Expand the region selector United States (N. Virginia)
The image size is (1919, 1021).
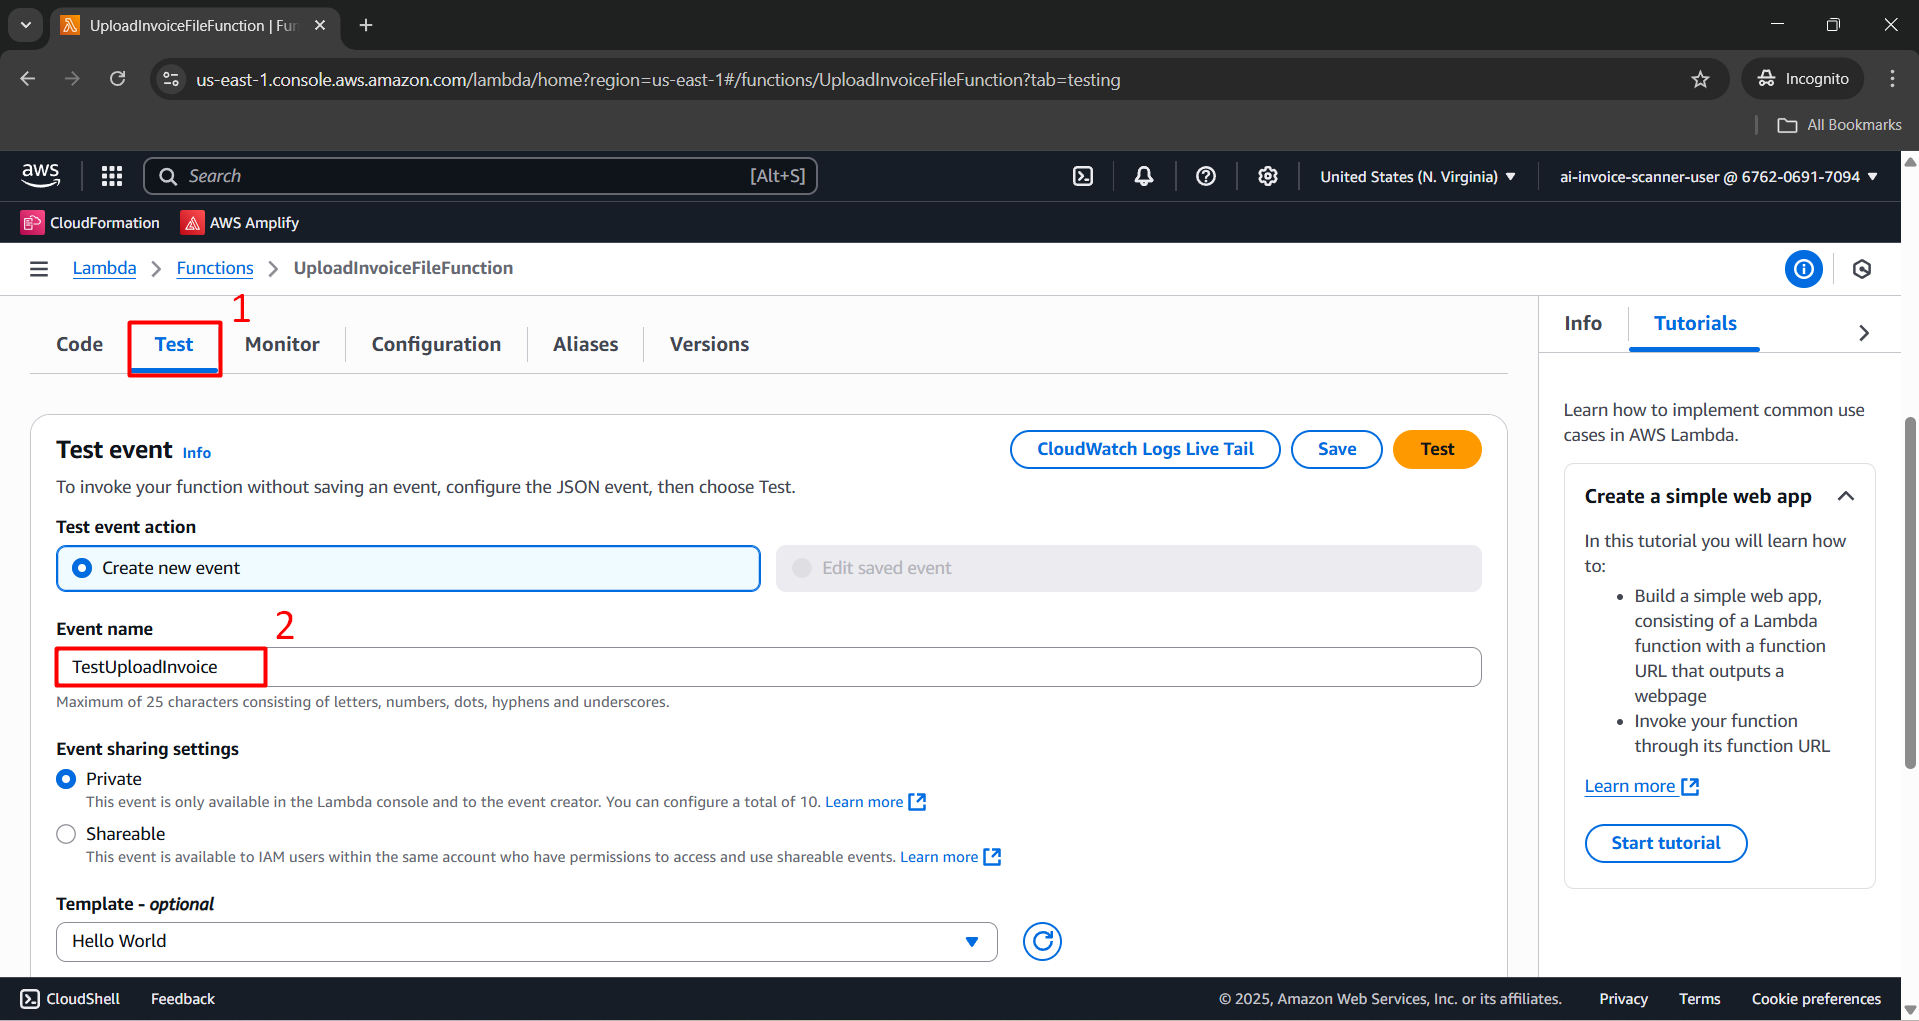(1417, 177)
